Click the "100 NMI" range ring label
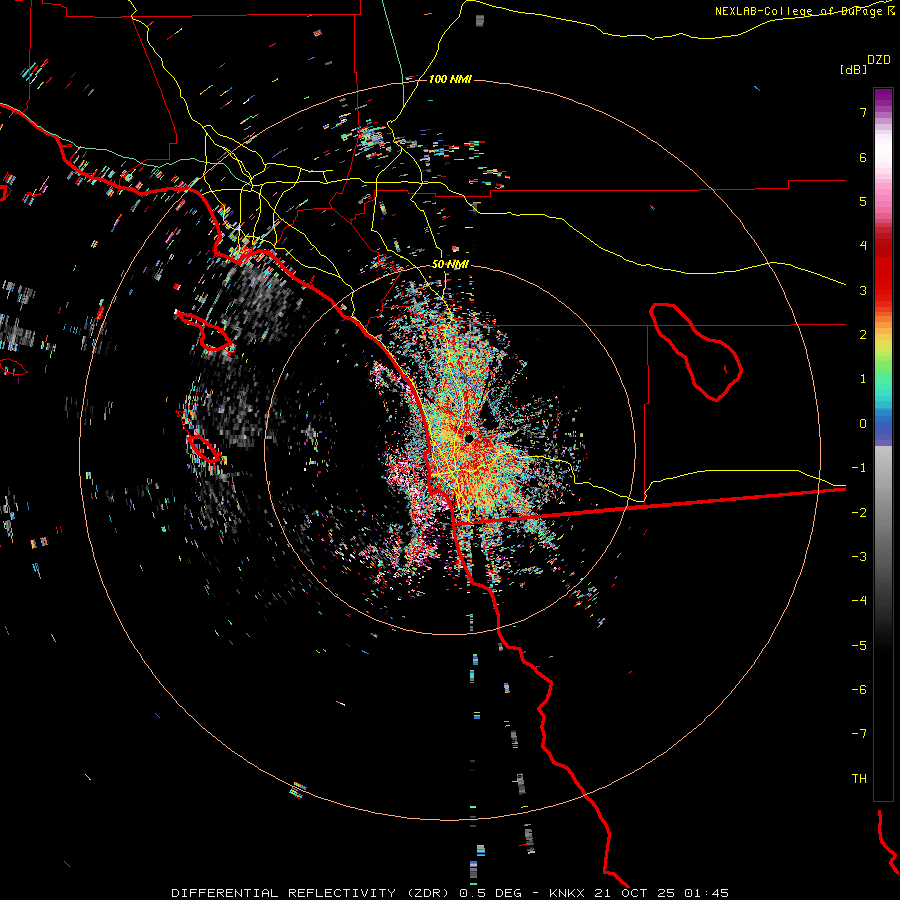Image resolution: width=900 pixels, height=900 pixels. 450,79
